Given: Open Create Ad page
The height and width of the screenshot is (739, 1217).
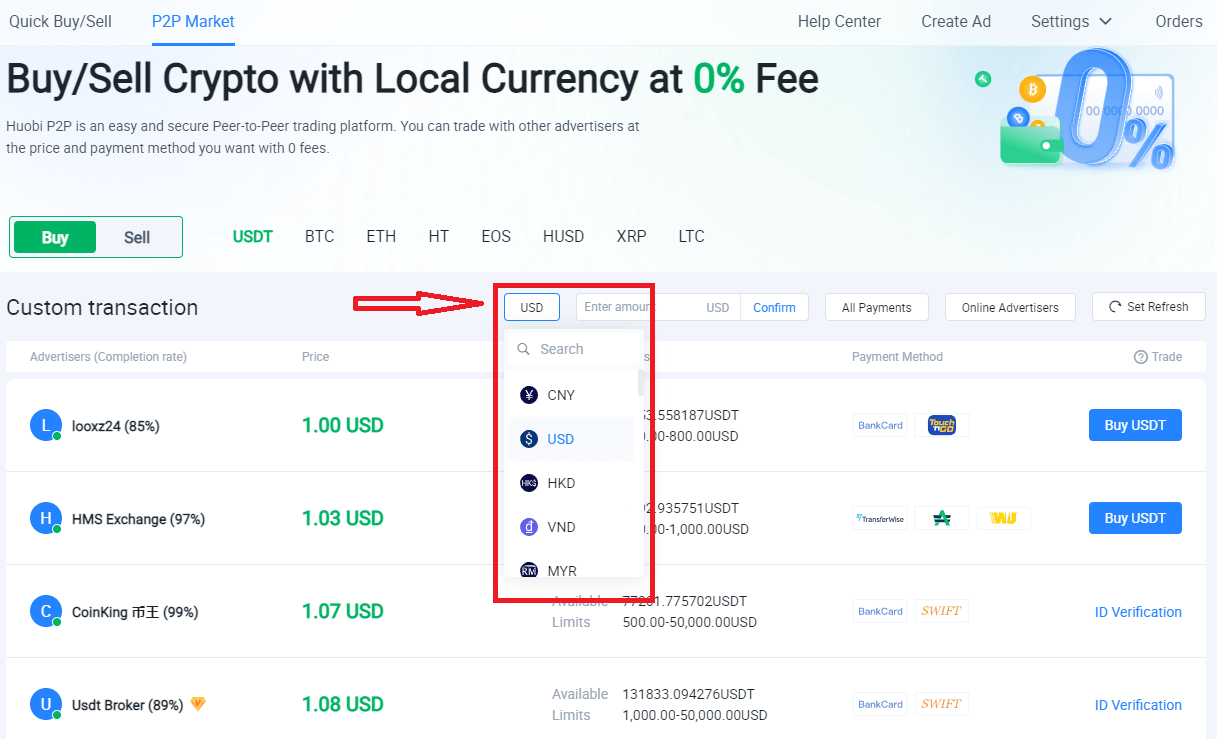Looking at the screenshot, I should pyautogui.click(x=956, y=21).
